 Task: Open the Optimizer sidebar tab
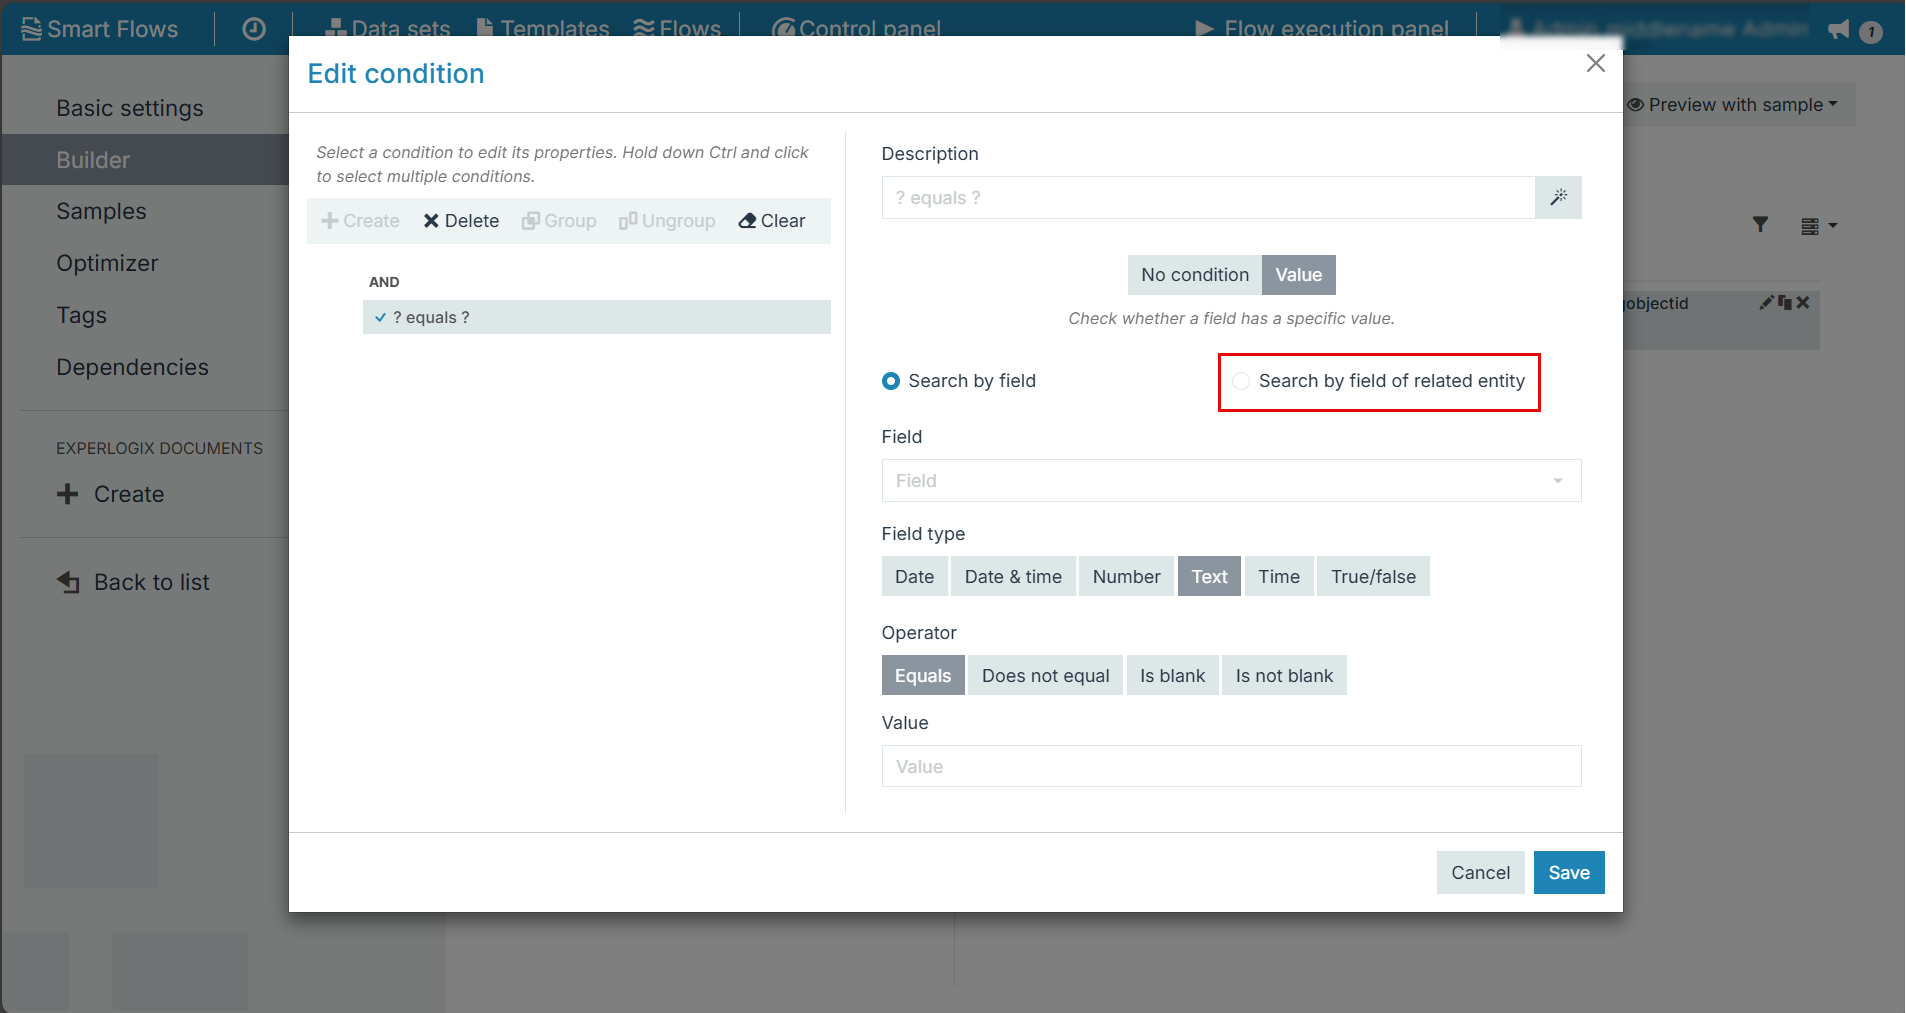point(107,263)
